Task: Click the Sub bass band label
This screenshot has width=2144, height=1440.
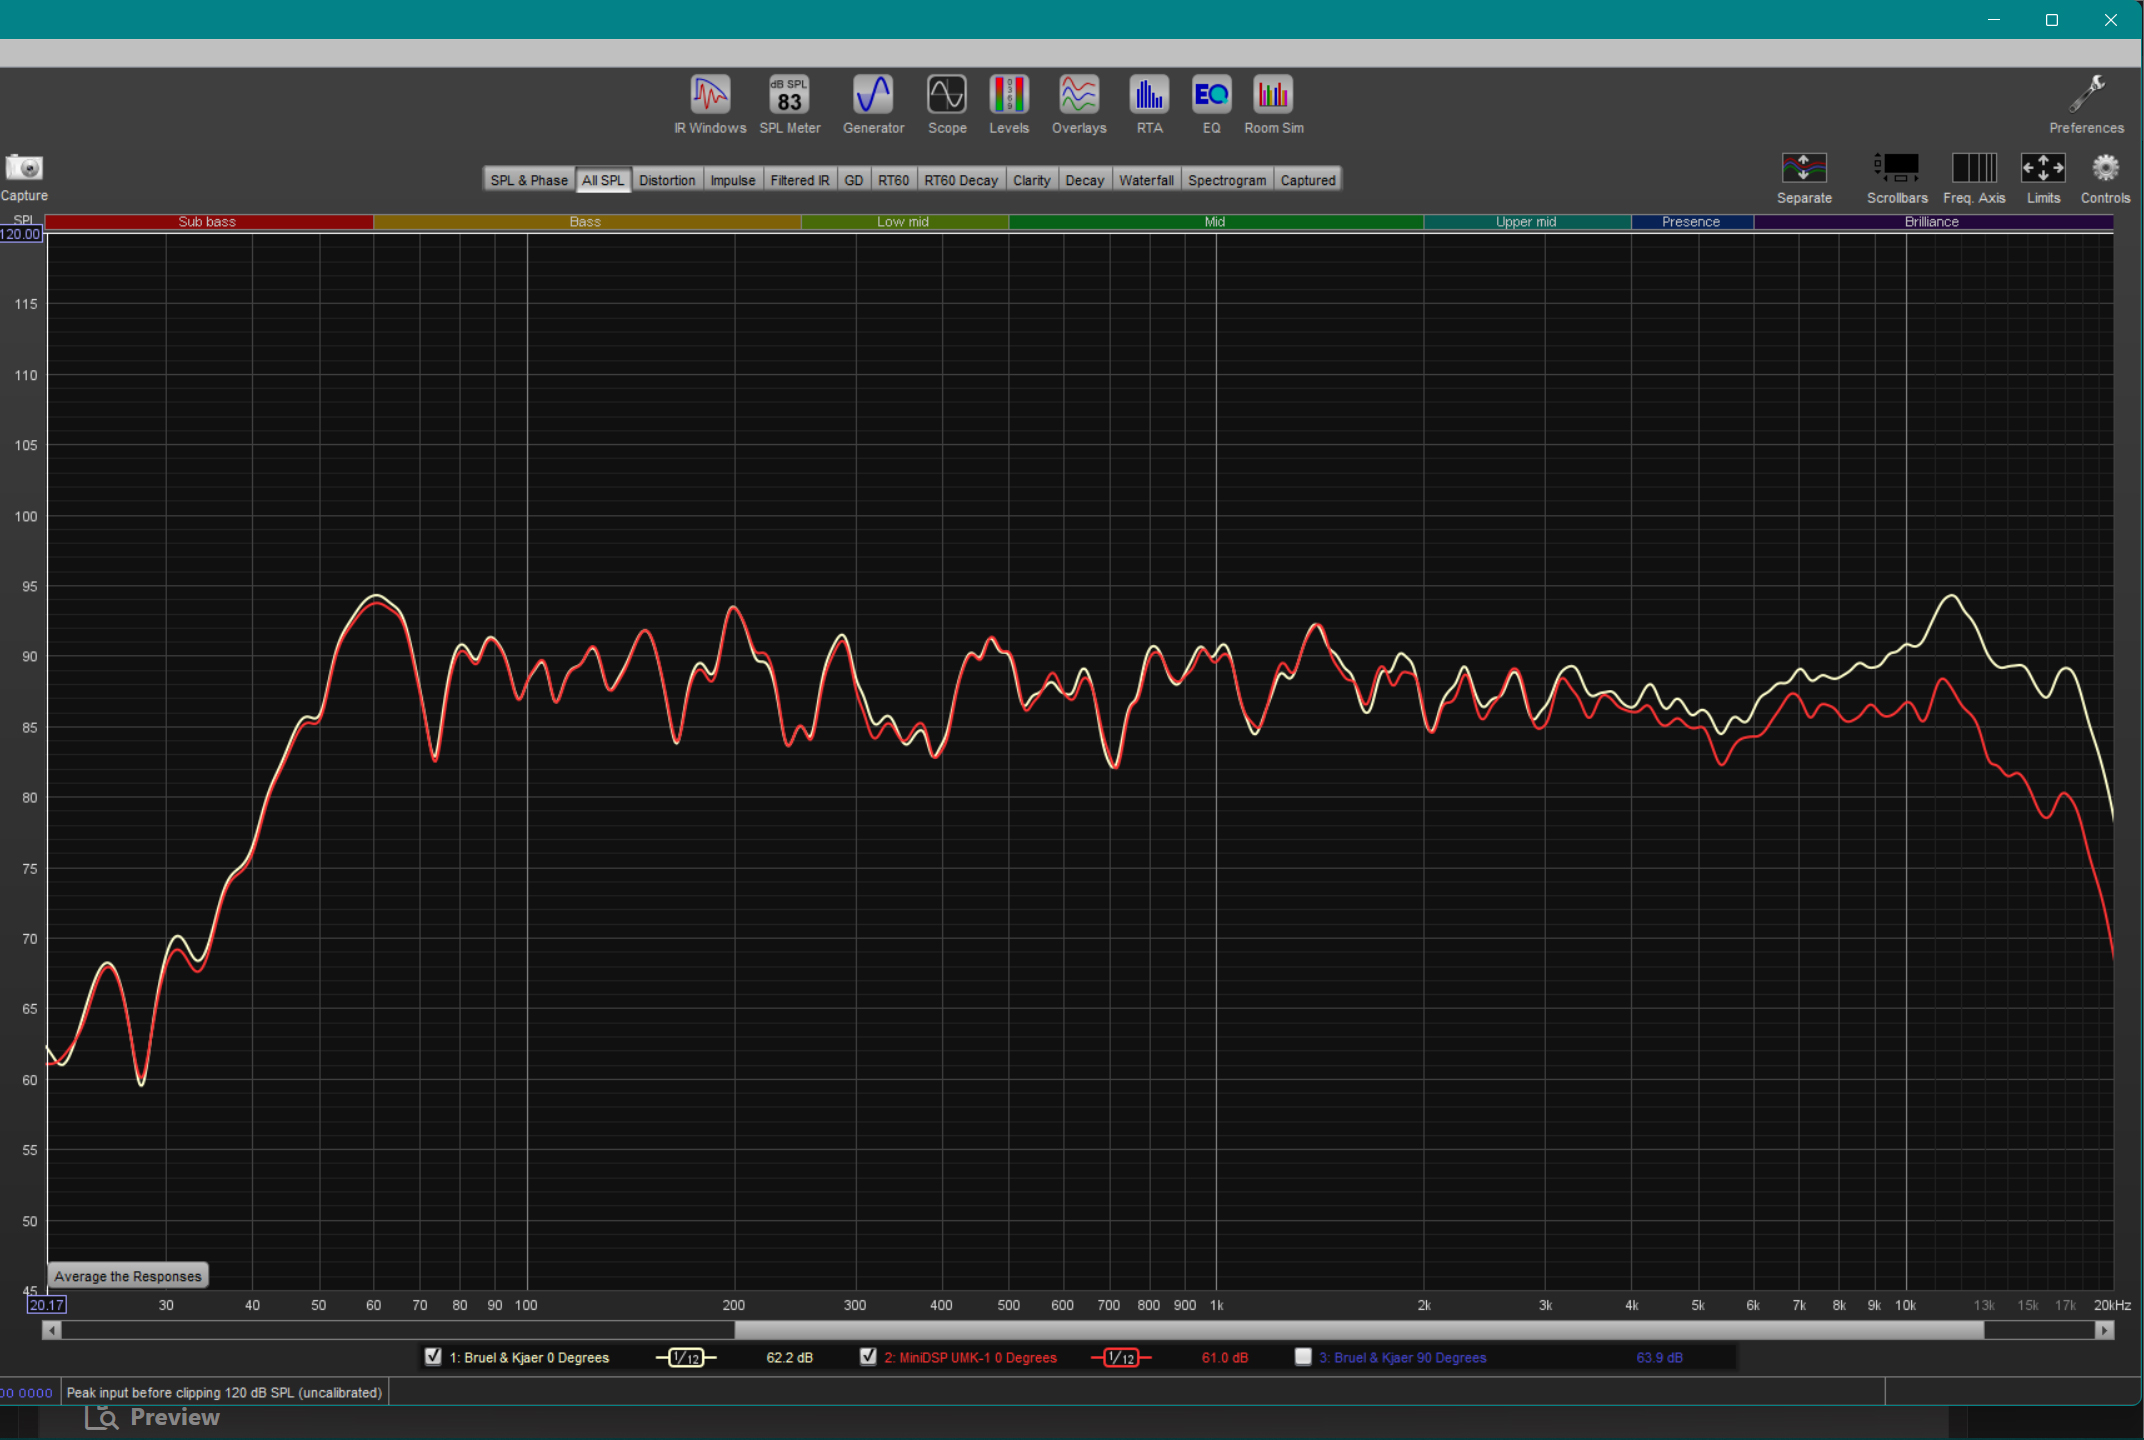Action: [208, 222]
